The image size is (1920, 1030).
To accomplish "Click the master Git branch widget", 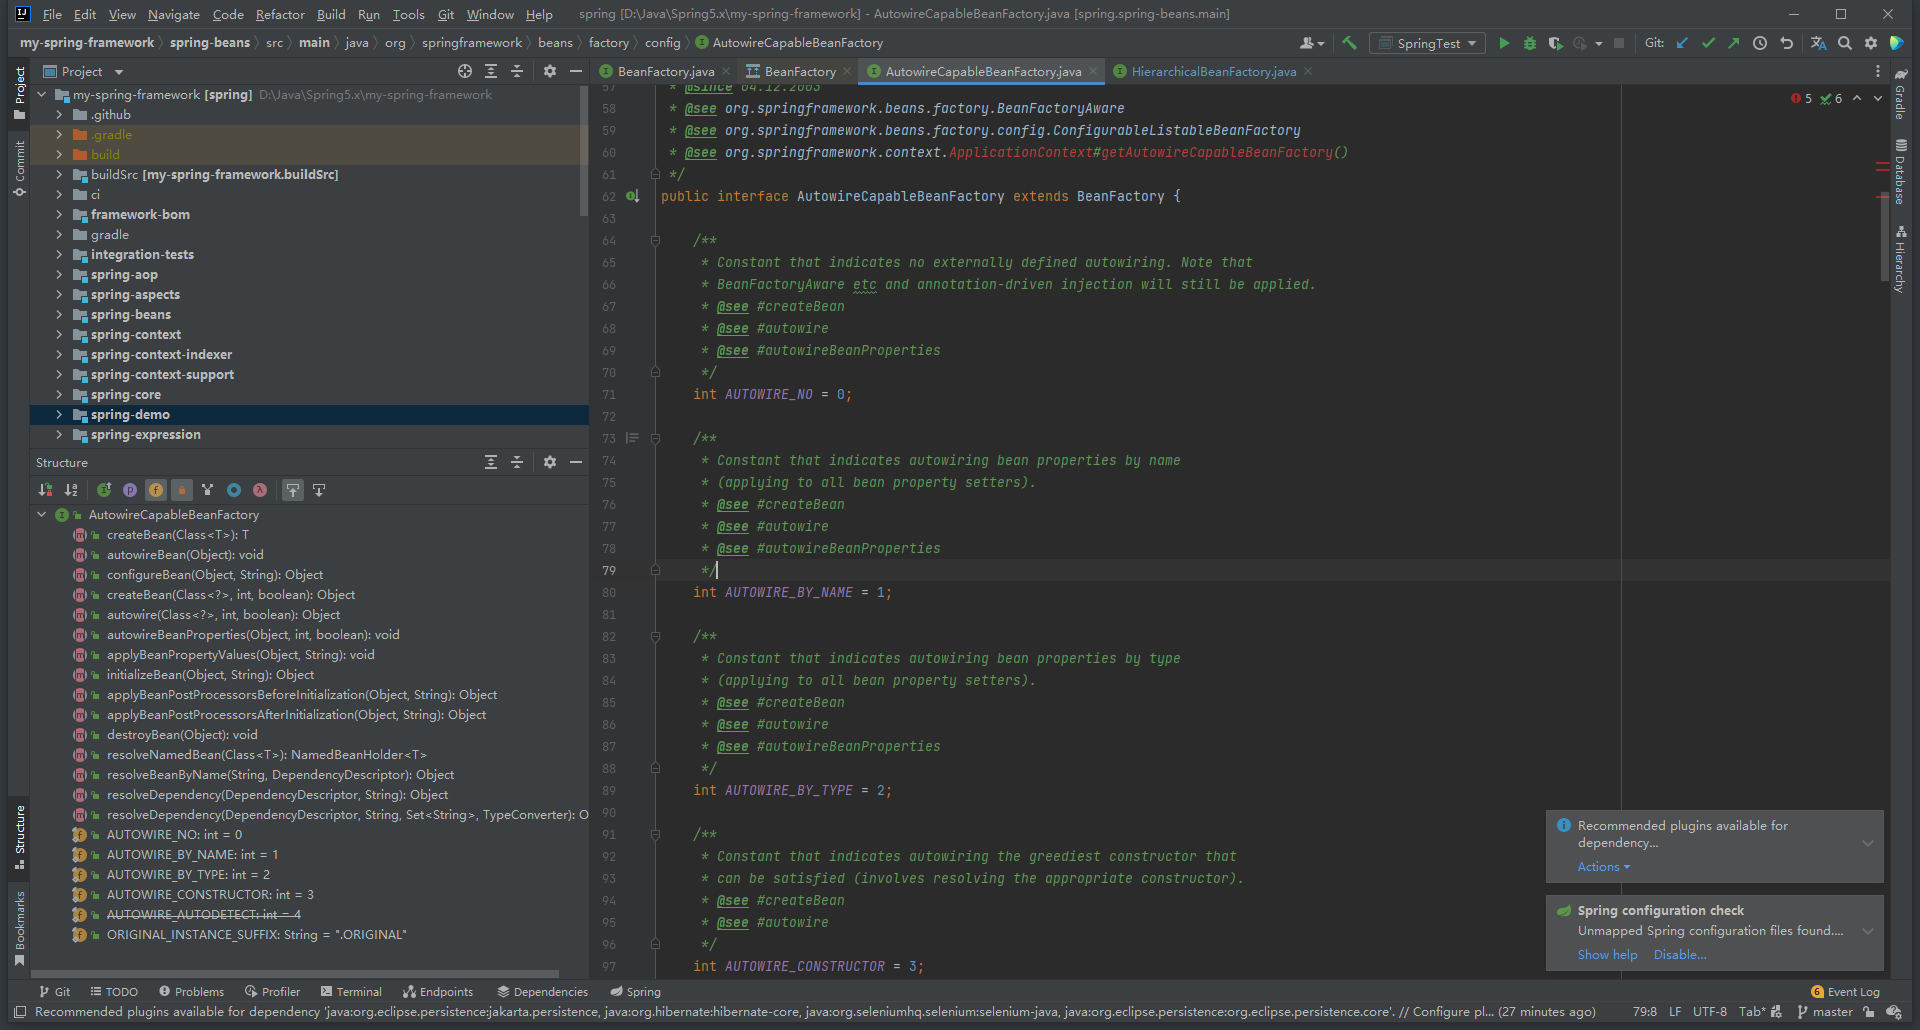I will click(x=1825, y=1012).
